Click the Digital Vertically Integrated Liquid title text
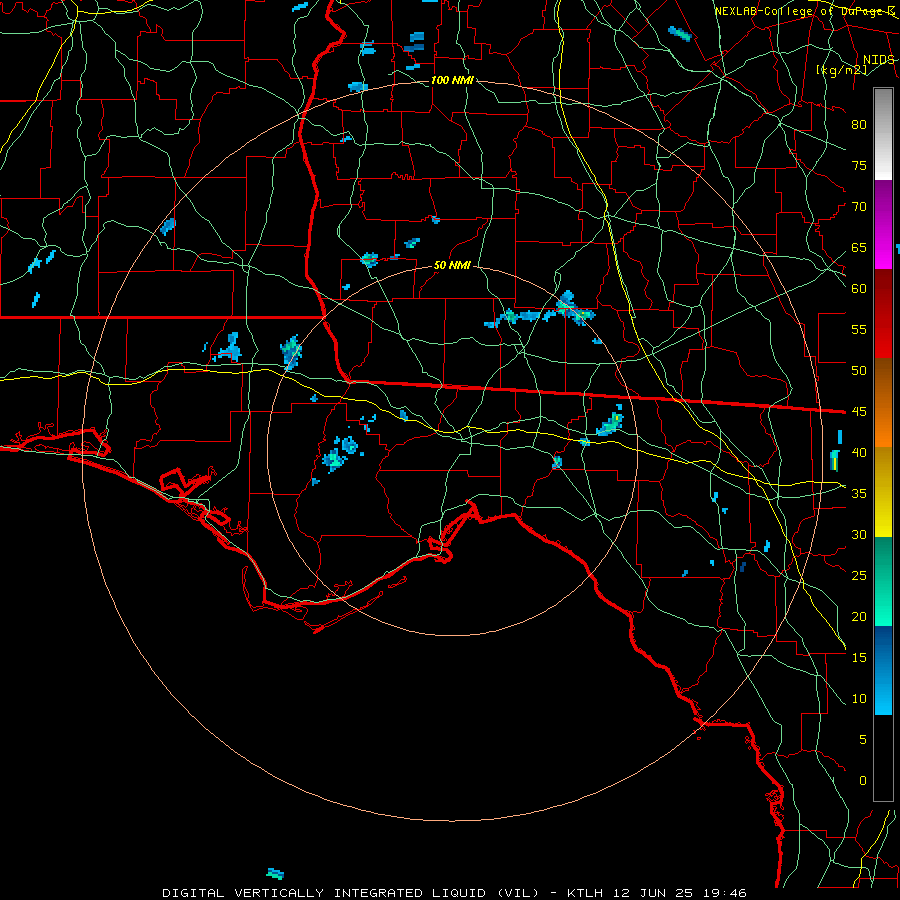The image size is (900, 900). click(x=351, y=893)
